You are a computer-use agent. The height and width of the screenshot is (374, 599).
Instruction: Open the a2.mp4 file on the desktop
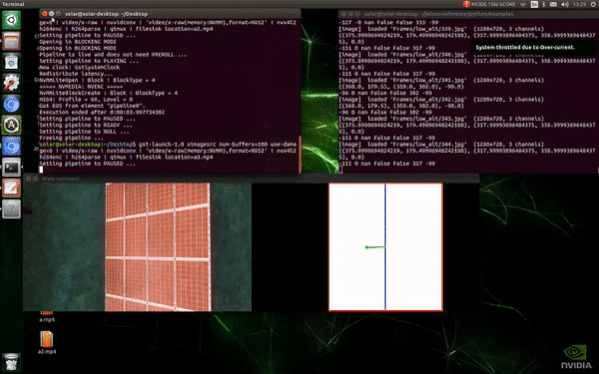[x=47, y=342]
